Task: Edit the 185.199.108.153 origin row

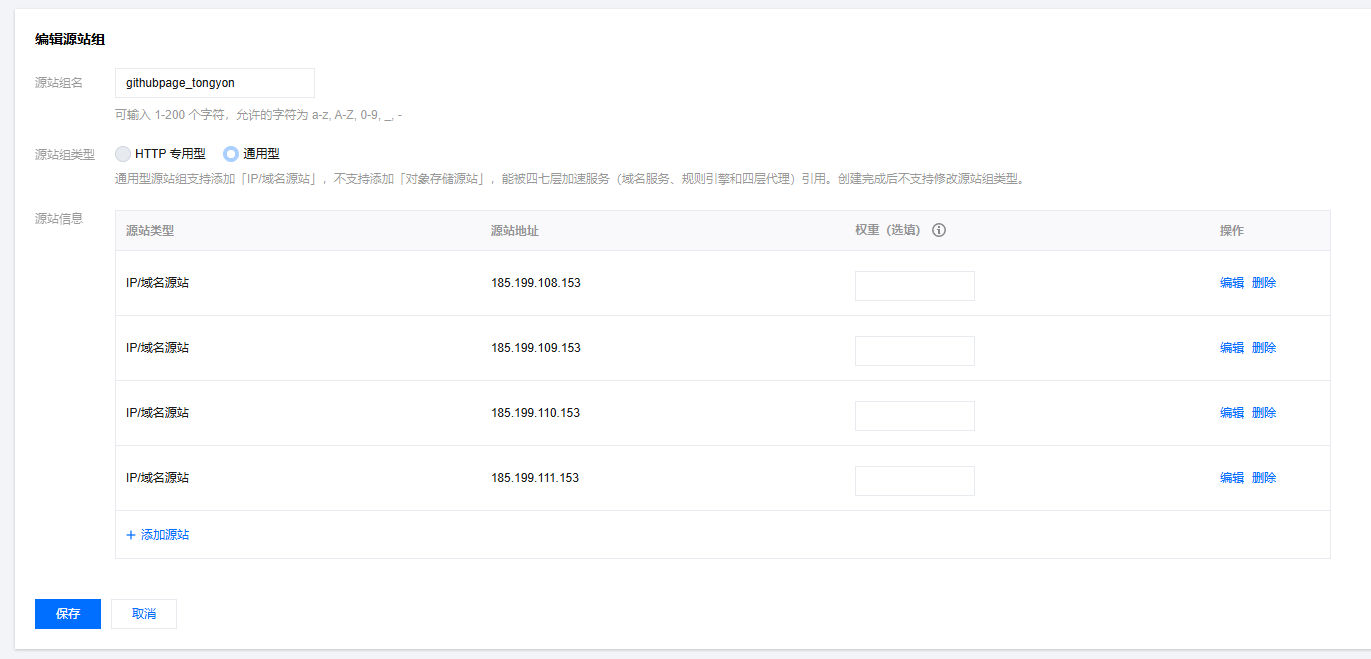Action: [1232, 283]
